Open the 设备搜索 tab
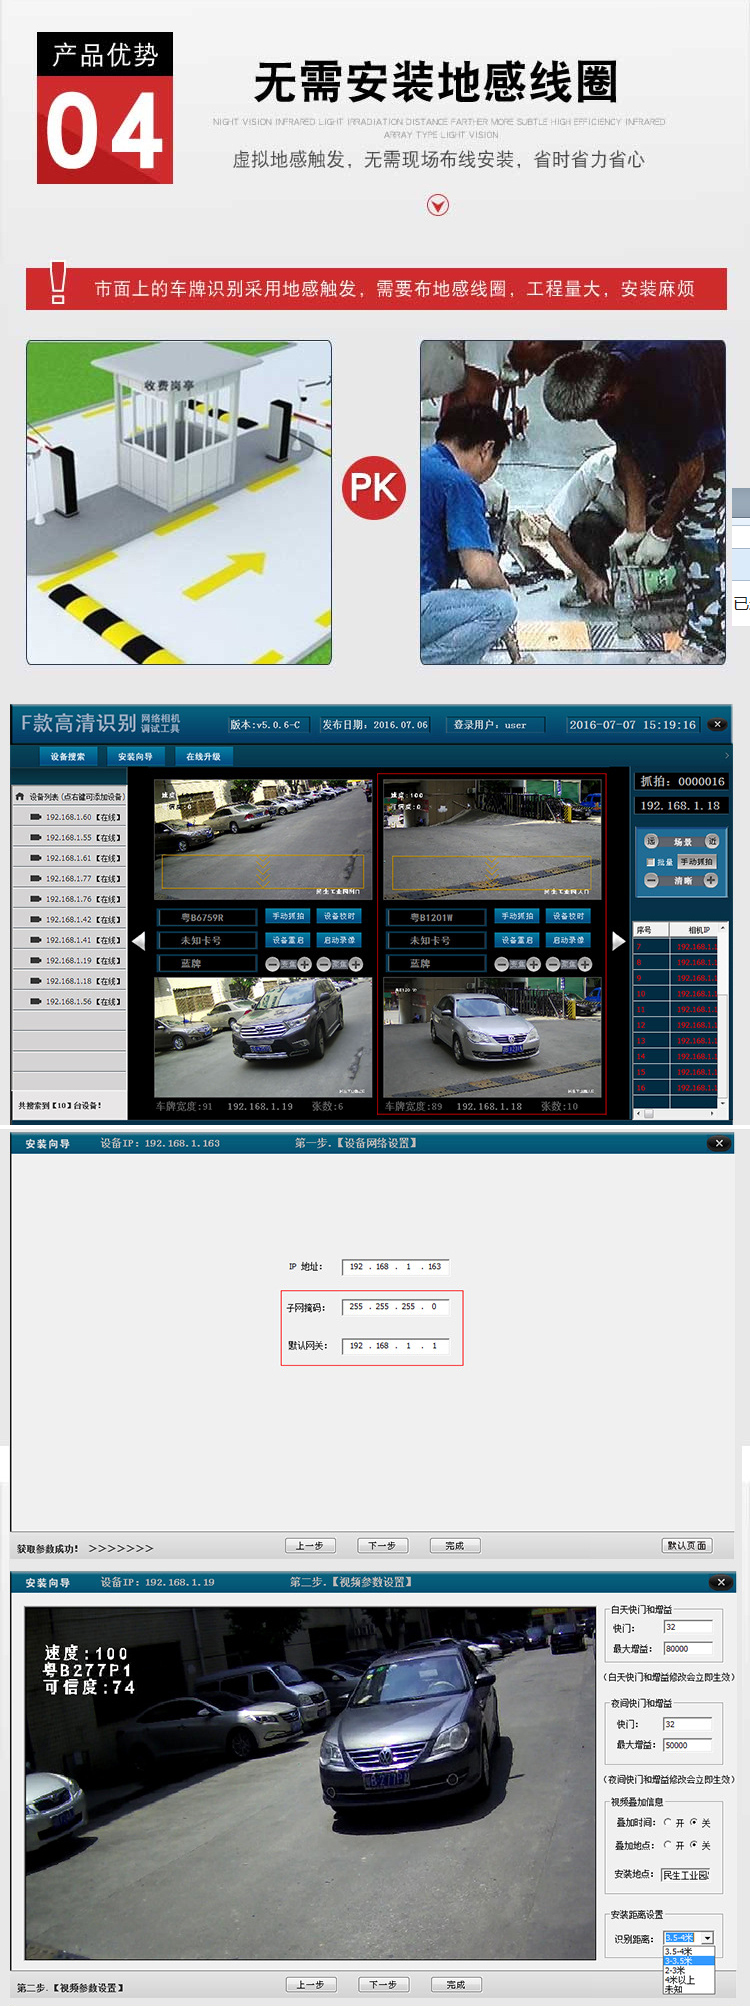Viewport: 750px width, 2006px height. [68, 757]
